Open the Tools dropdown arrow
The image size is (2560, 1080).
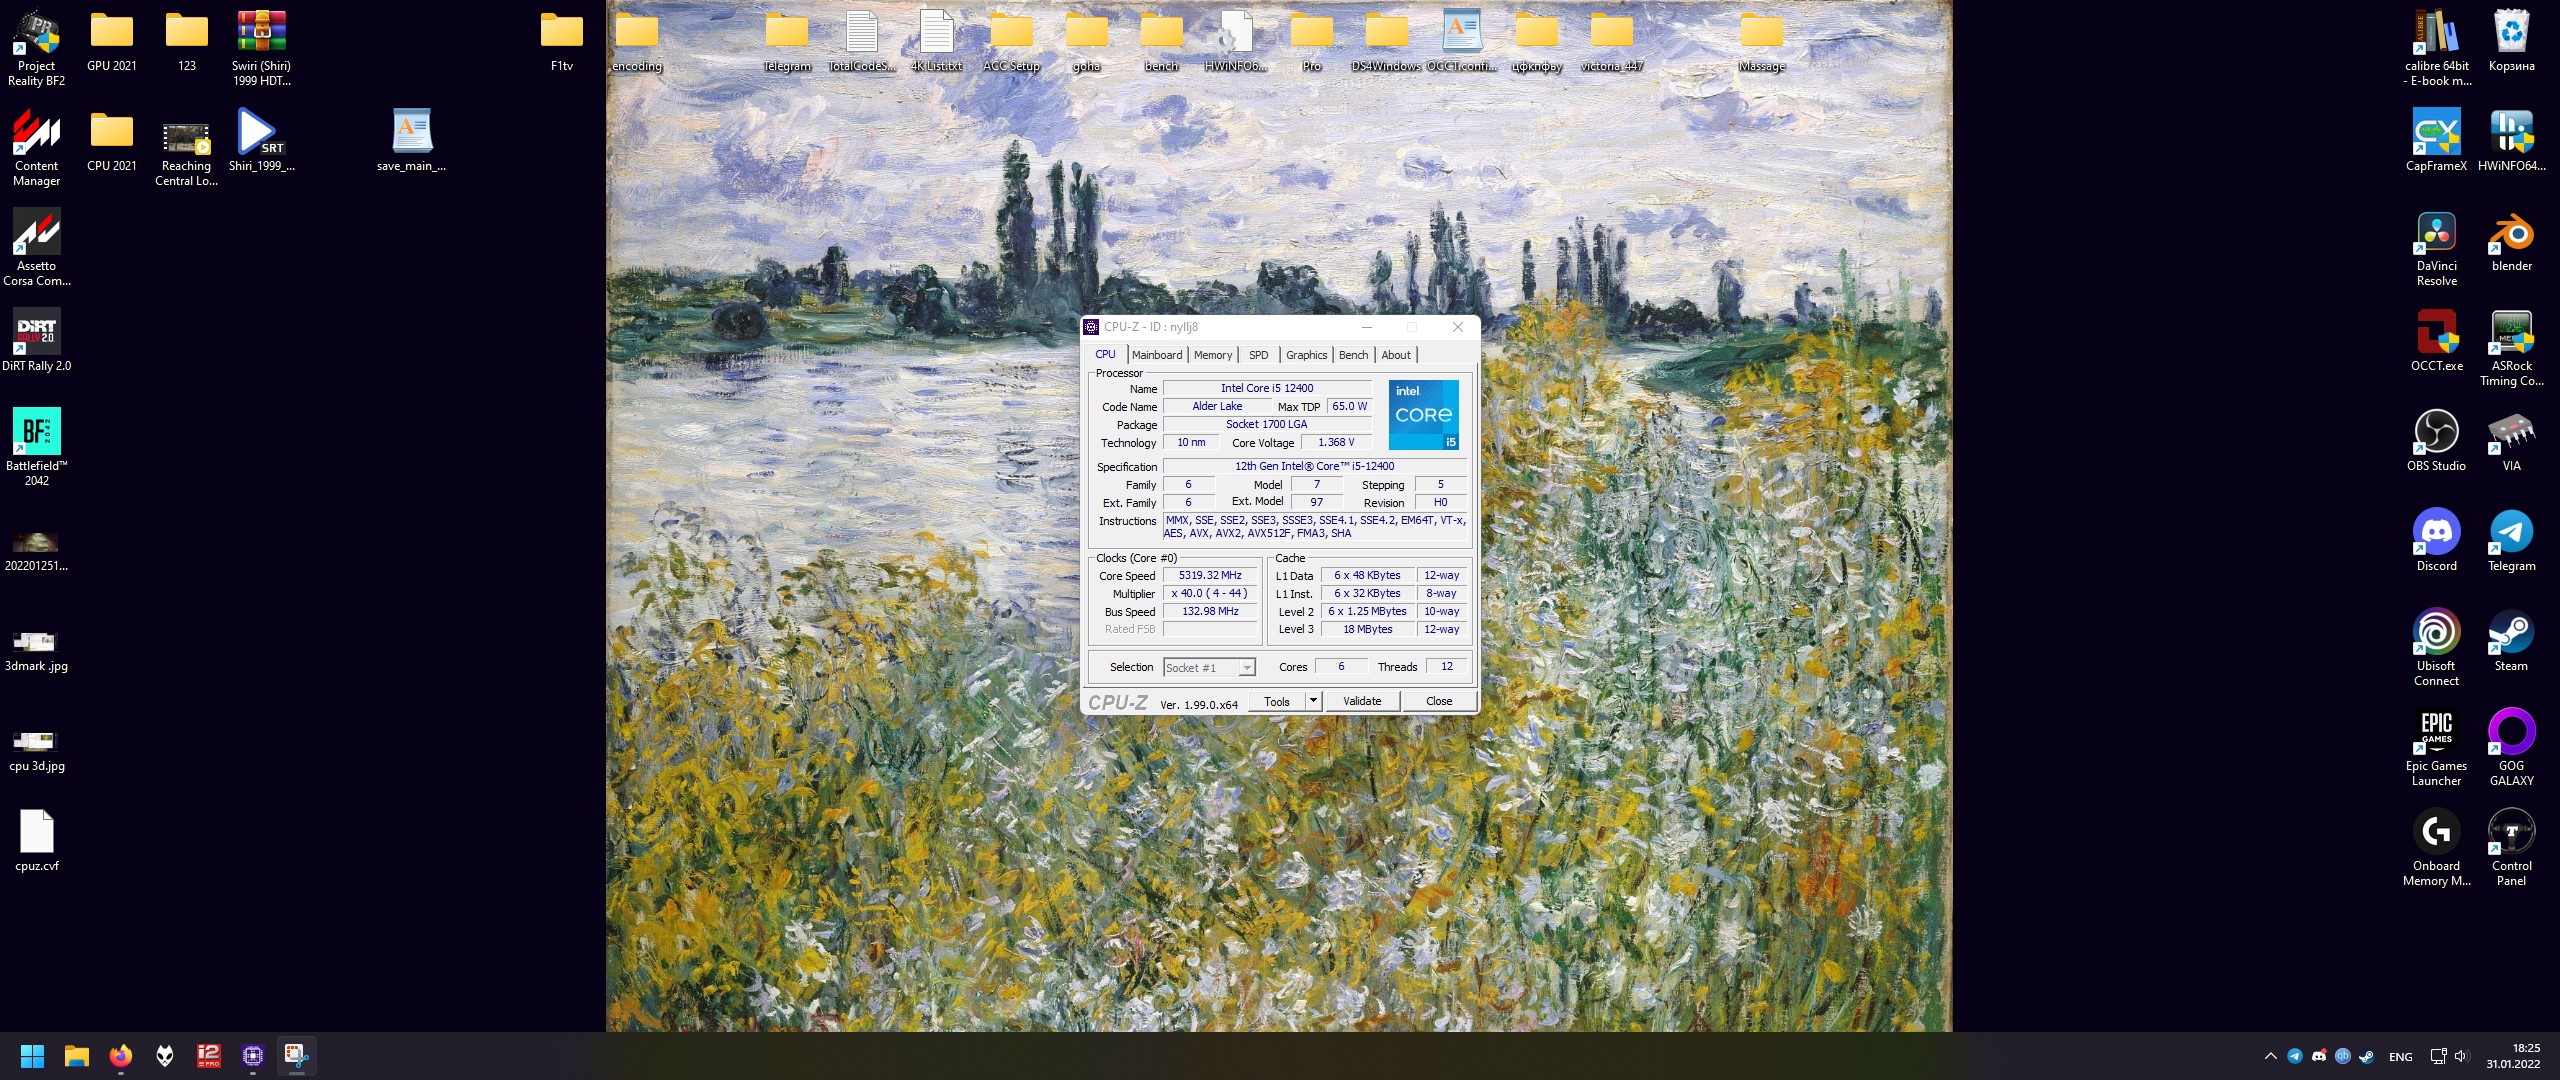1313,701
